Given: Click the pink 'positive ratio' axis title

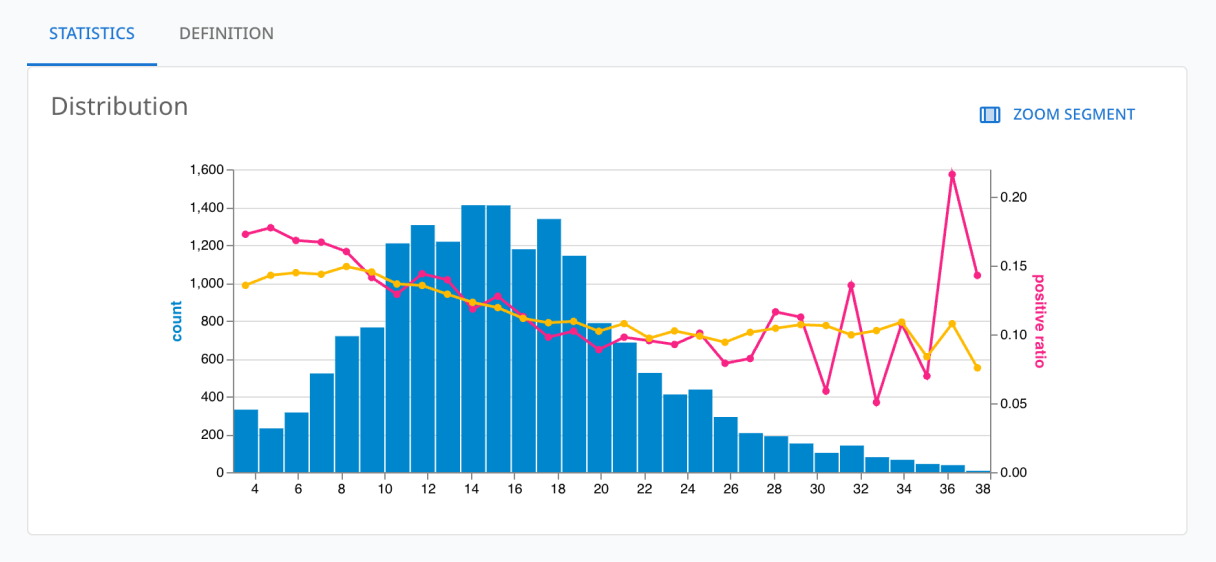Looking at the screenshot, I should [1038, 321].
